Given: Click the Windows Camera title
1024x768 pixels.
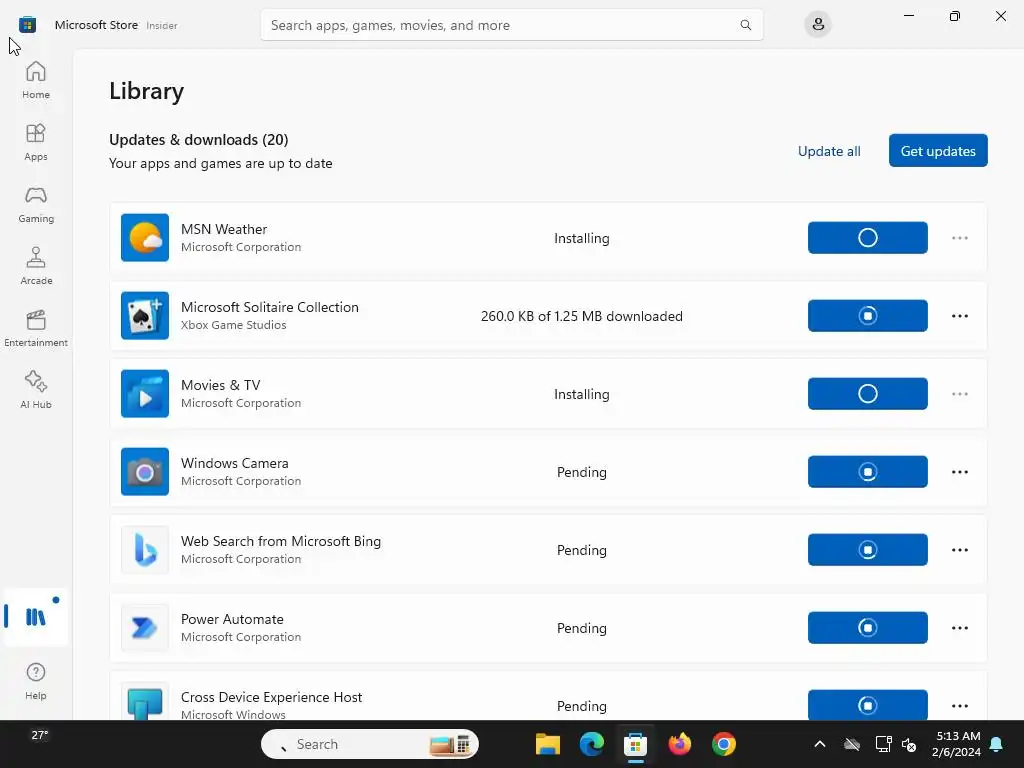Looking at the screenshot, I should click(234, 463).
